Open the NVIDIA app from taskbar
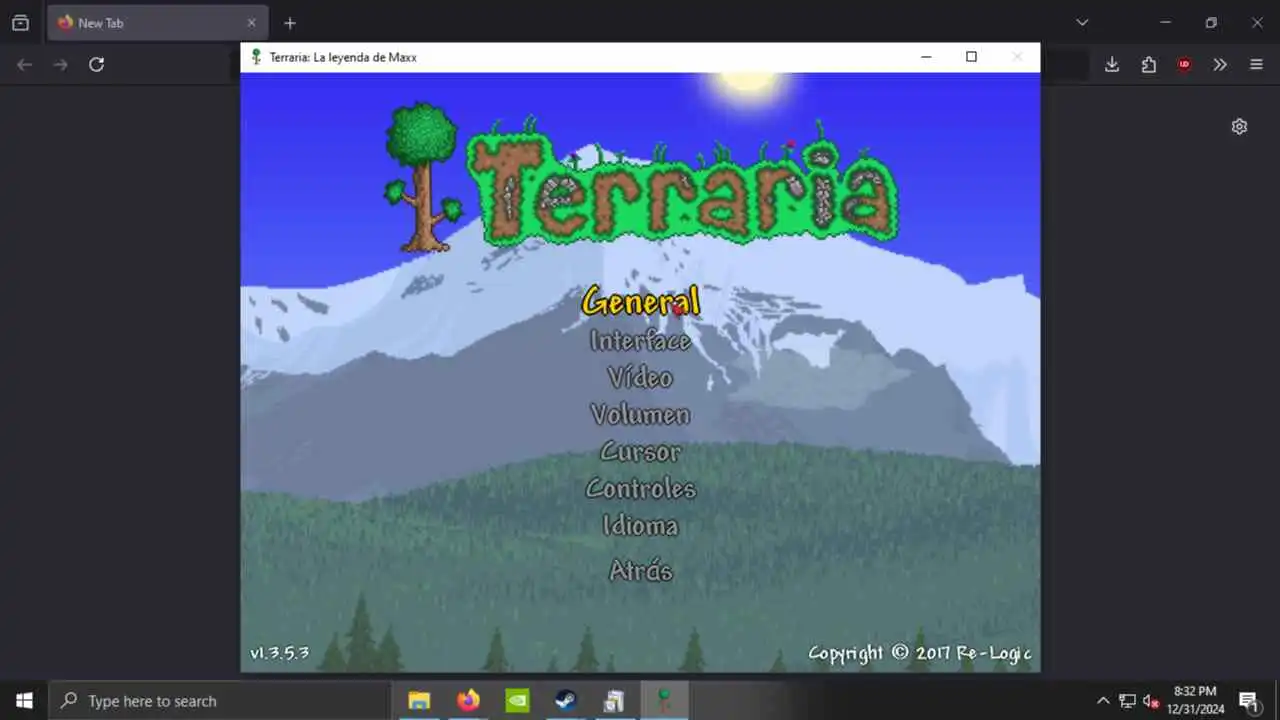 click(517, 701)
